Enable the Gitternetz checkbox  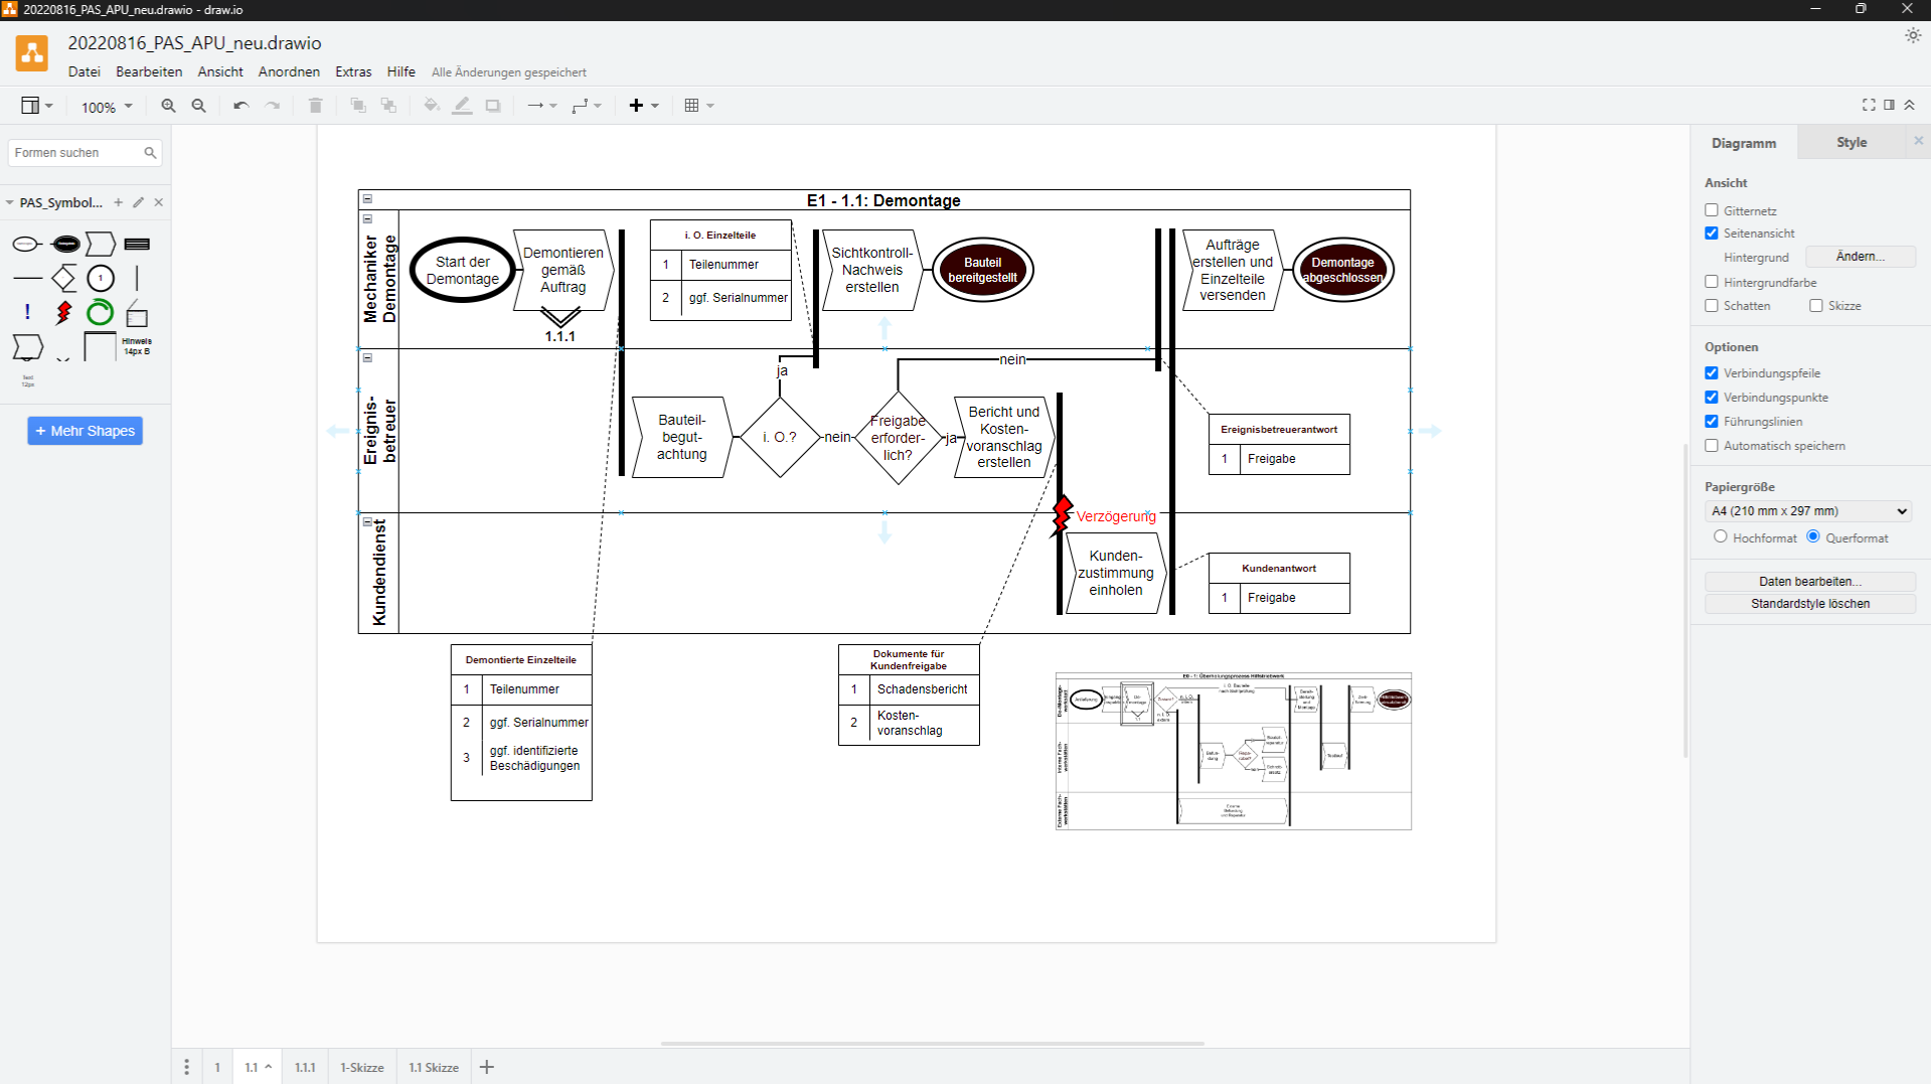pyautogui.click(x=1712, y=210)
